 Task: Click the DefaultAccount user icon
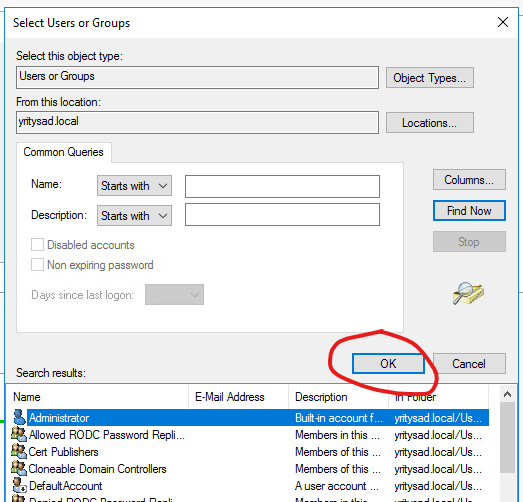click(19, 485)
